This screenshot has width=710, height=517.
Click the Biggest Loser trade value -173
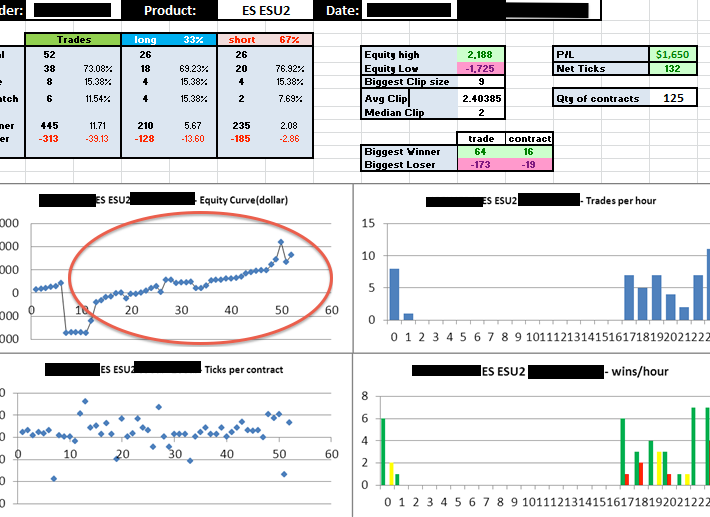(480, 164)
